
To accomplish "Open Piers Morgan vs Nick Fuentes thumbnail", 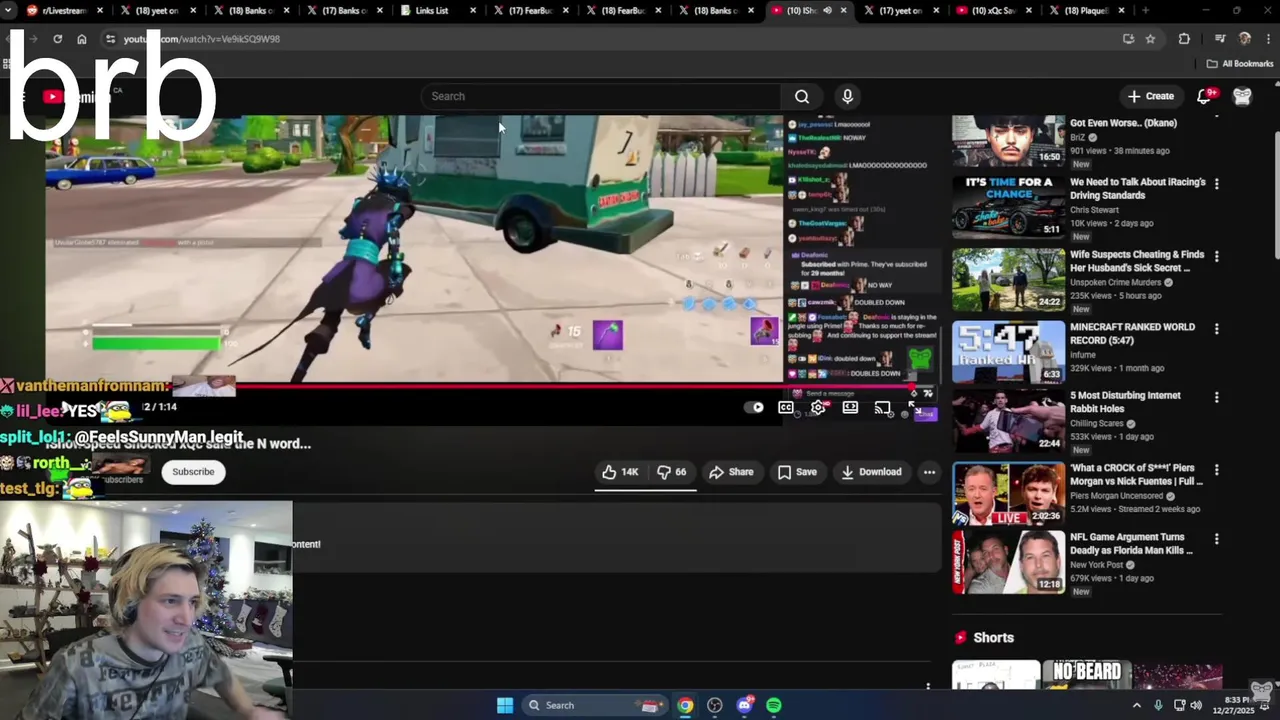I will click(x=1008, y=493).
